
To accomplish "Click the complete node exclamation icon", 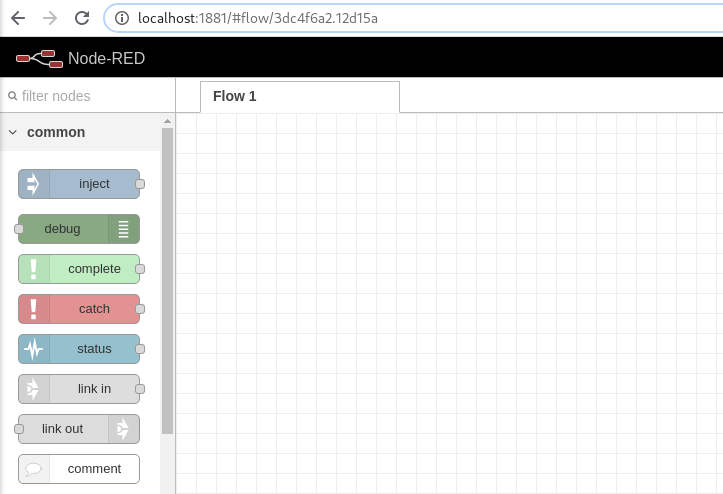I will pos(34,269).
